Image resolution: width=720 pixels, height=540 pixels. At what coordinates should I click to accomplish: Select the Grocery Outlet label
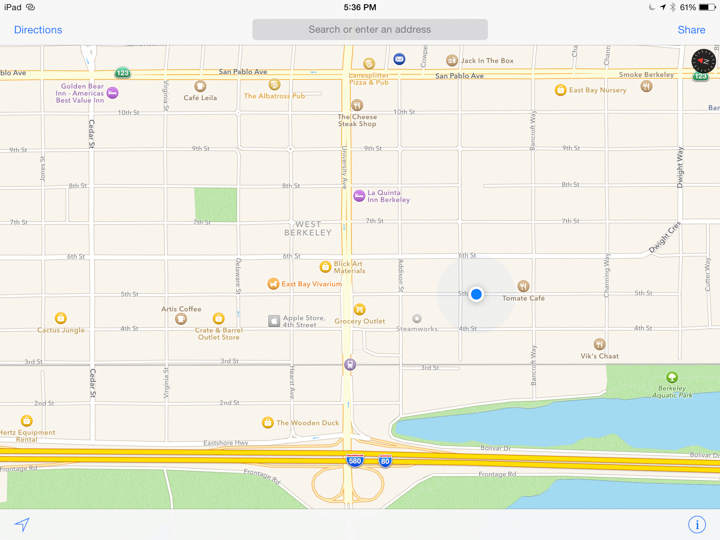click(x=360, y=321)
